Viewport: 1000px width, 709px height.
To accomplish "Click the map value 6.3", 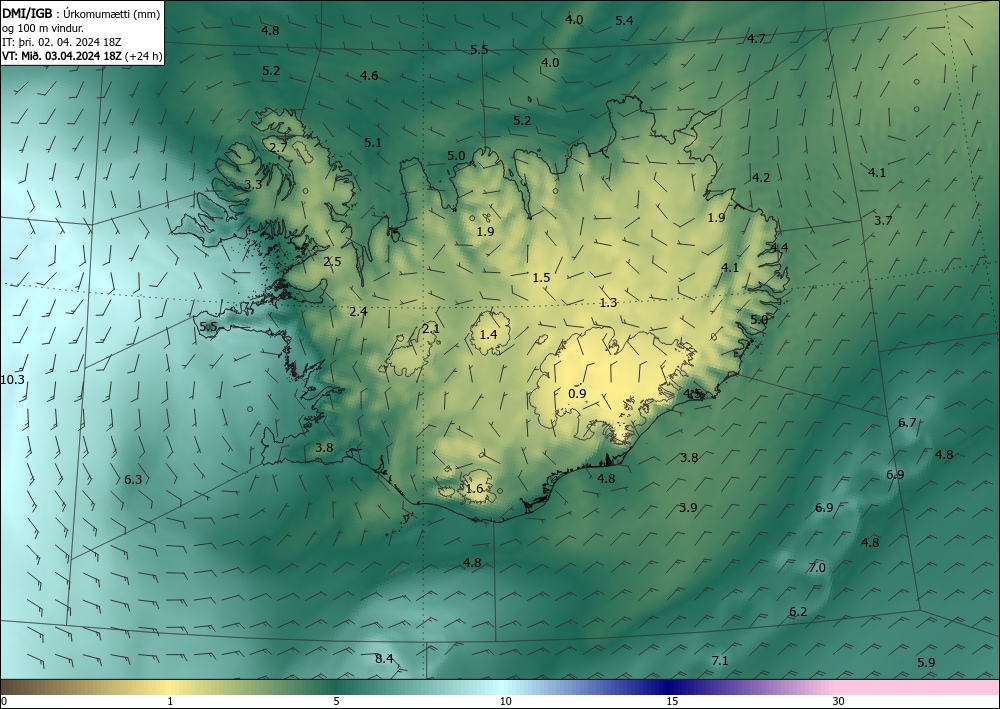I will (x=133, y=479).
